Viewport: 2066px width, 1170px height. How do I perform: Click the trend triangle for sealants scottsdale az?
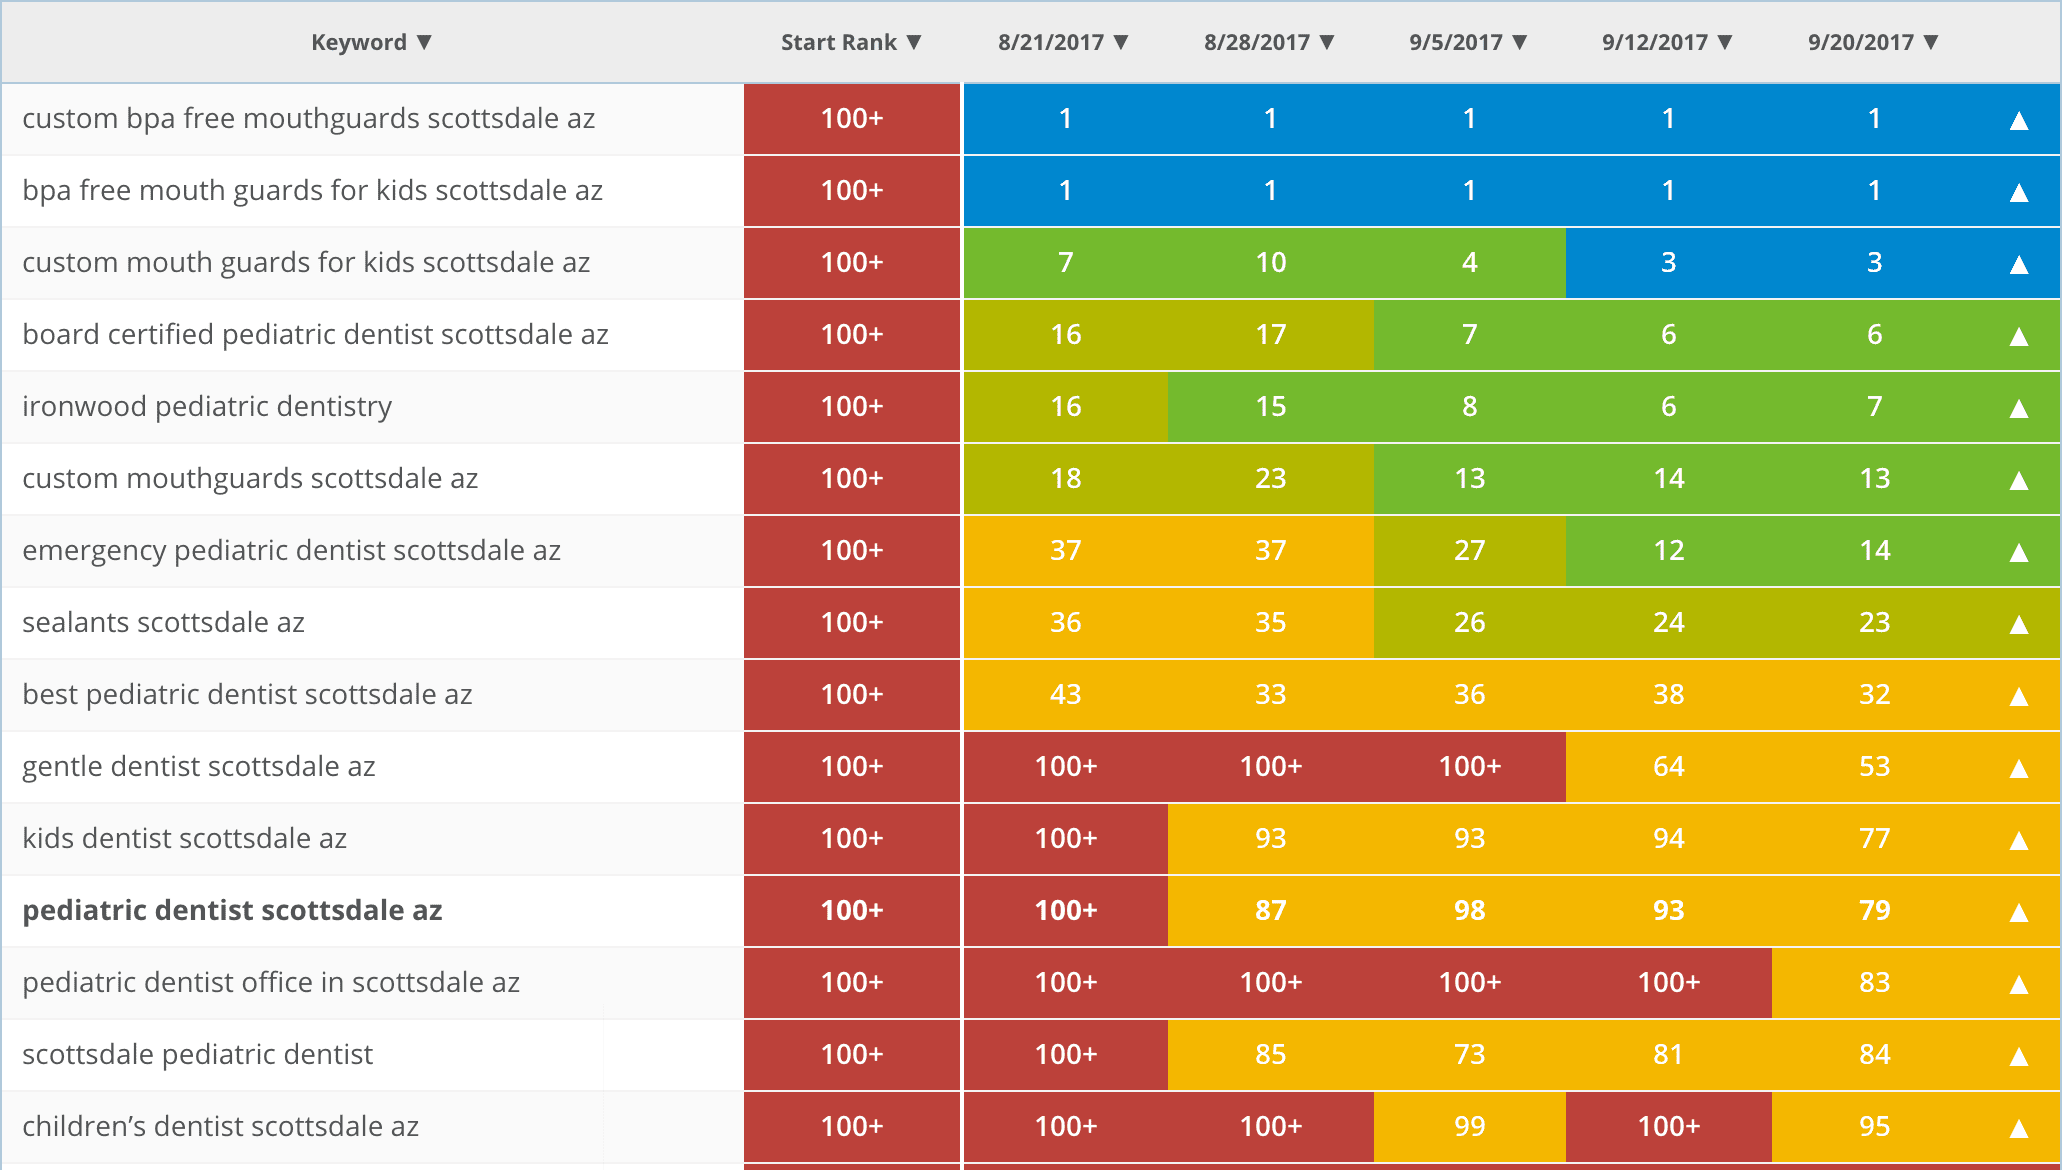tap(2019, 623)
